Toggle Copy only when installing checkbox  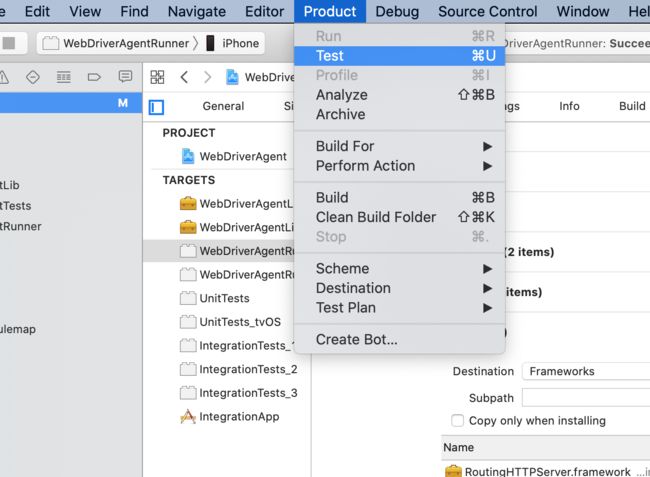(x=457, y=420)
